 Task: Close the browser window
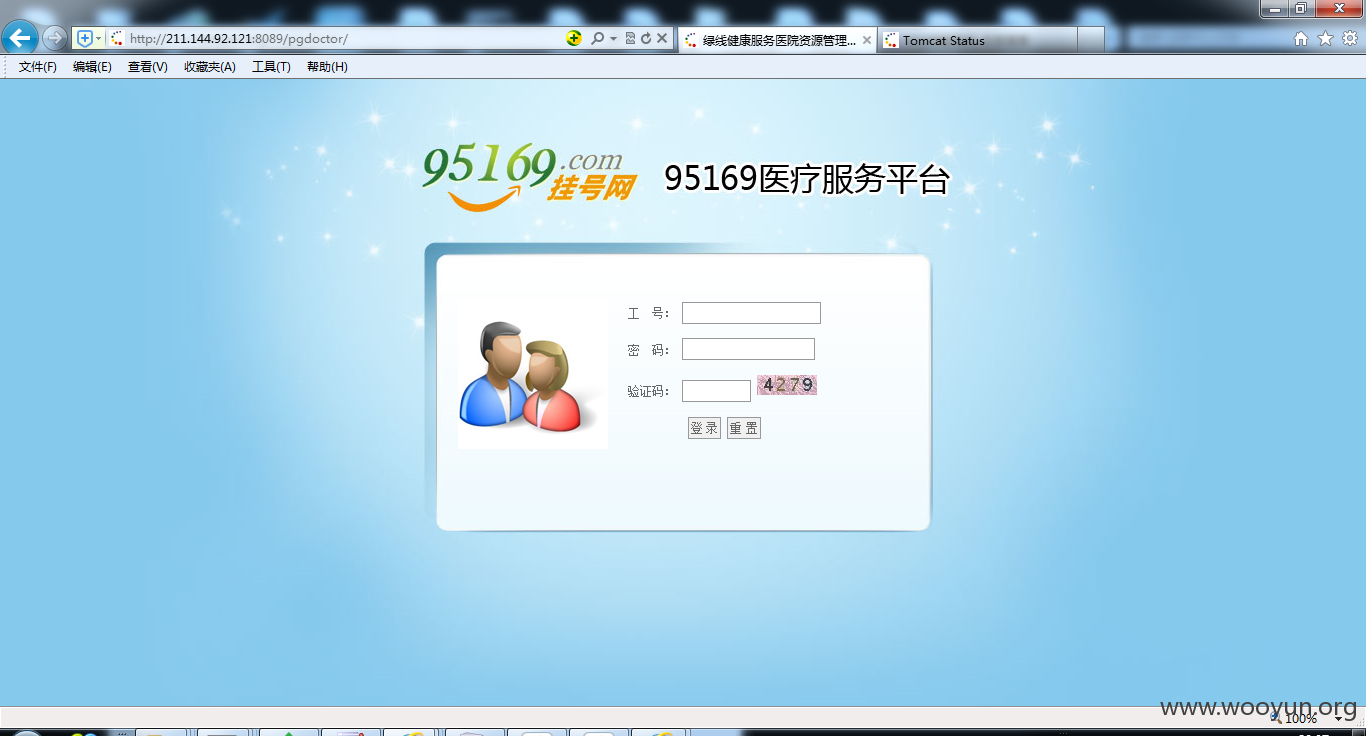tap(1338, 9)
